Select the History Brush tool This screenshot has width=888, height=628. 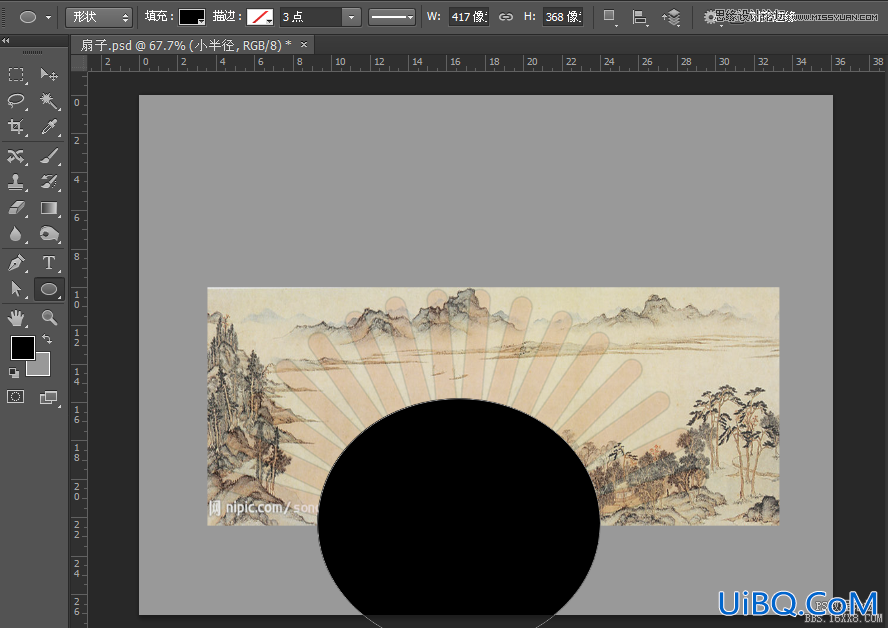coord(49,182)
